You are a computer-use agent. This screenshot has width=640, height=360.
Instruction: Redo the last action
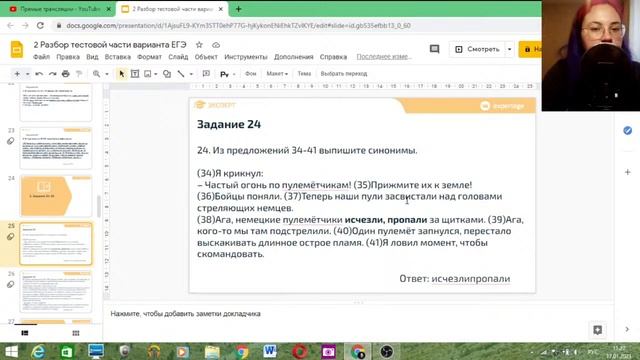click(52, 74)
